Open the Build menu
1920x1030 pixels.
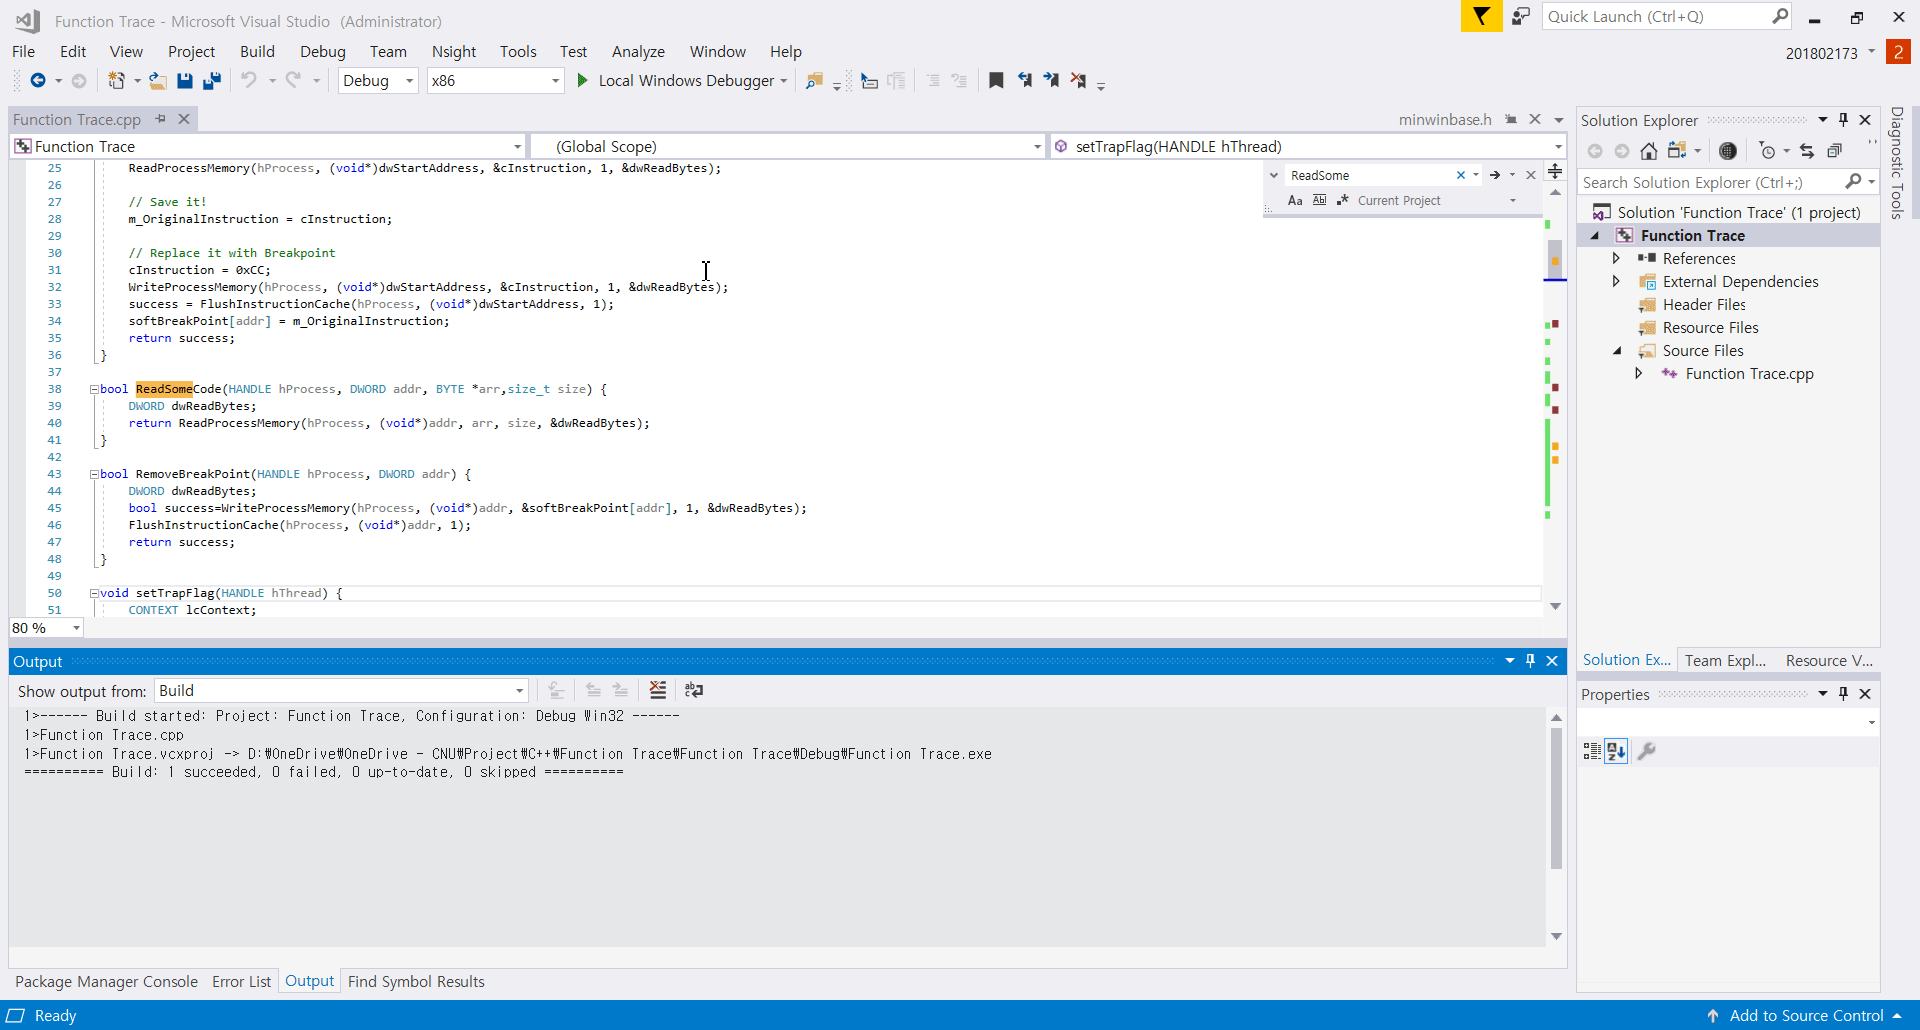click(x=257, y=52)
